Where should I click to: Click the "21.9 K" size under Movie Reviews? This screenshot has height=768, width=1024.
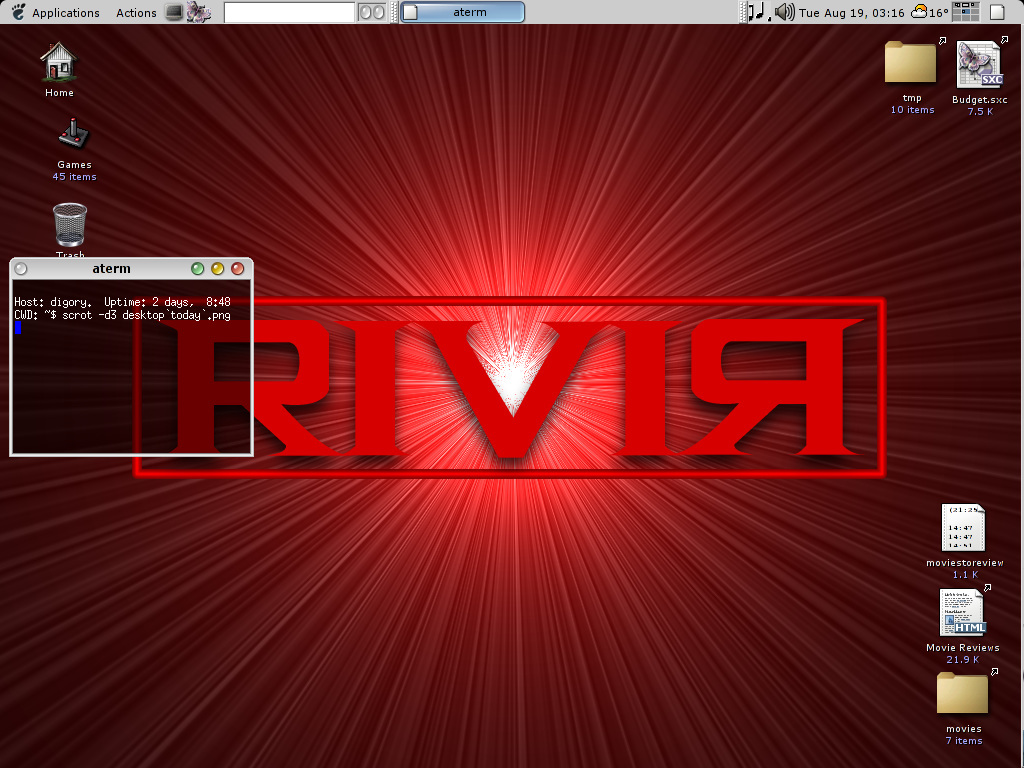coord(963,660)
